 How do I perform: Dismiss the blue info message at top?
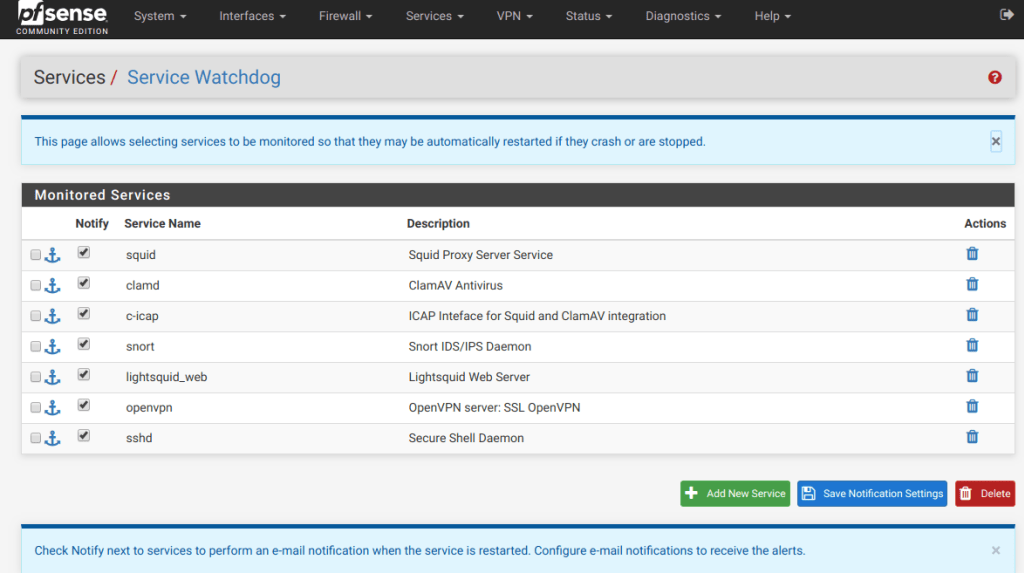coord(995,142)
